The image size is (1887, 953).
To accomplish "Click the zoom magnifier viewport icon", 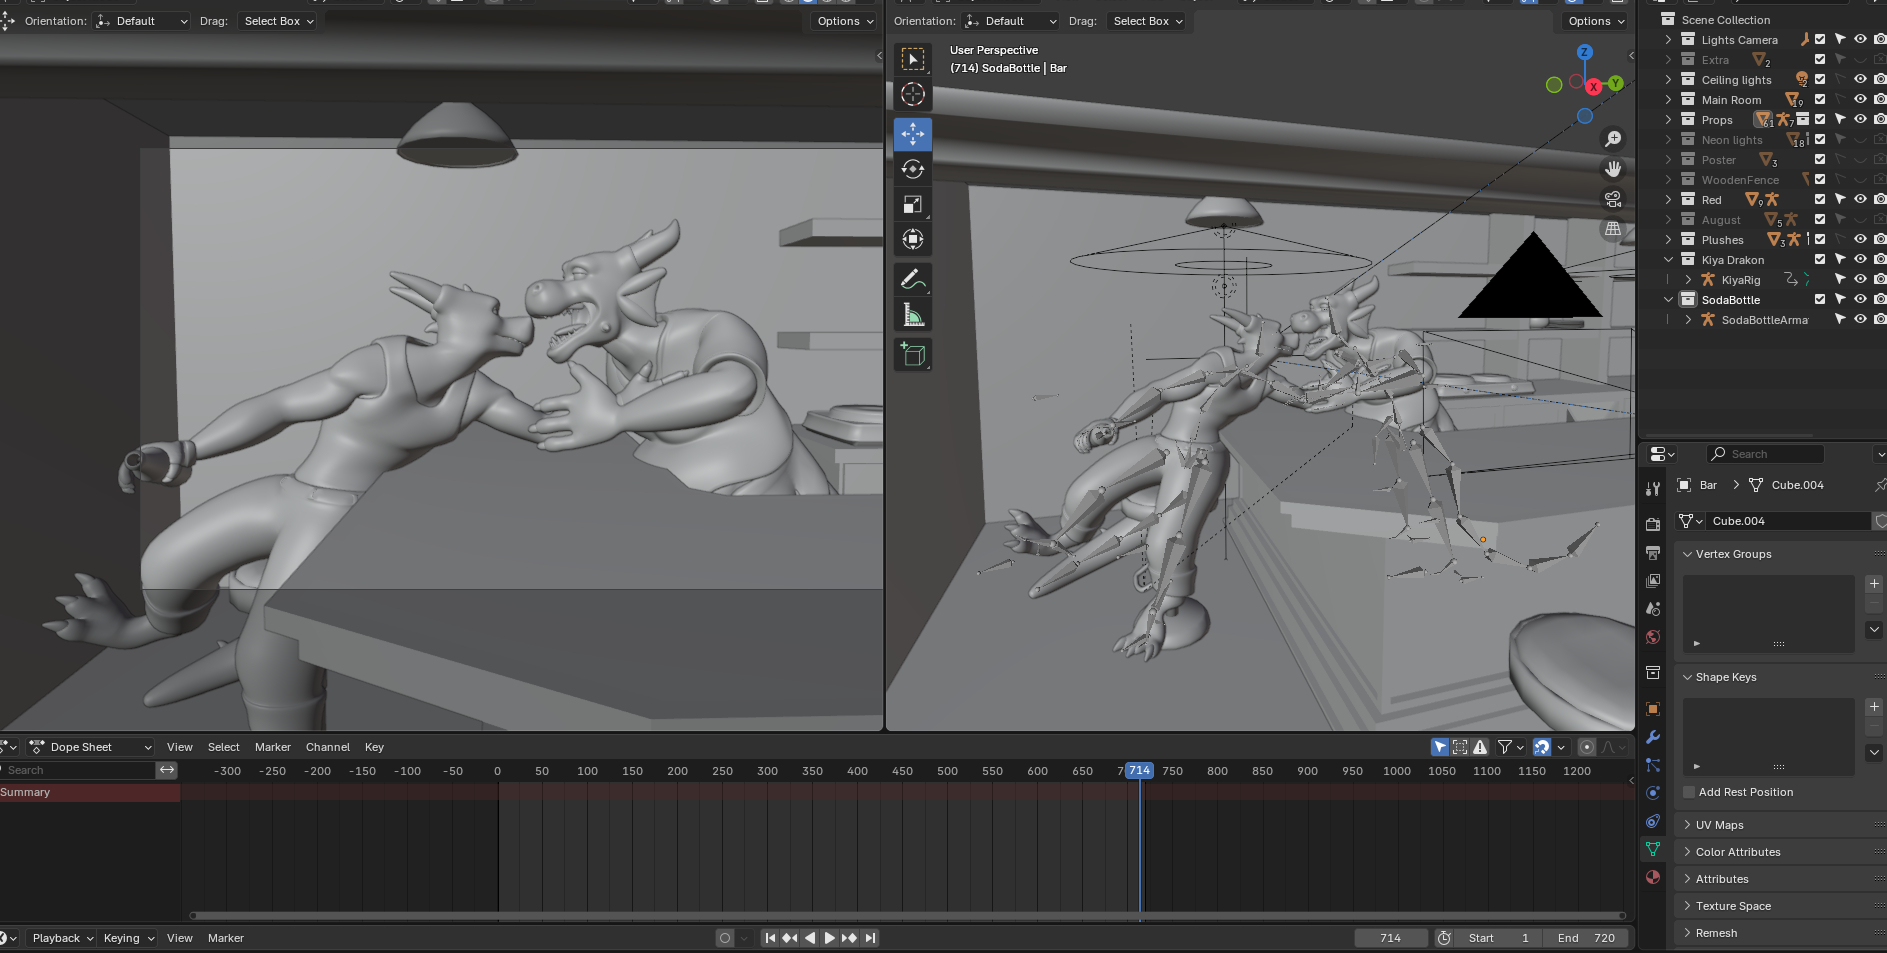I will pyautogui.click(x=1612, y=139).
